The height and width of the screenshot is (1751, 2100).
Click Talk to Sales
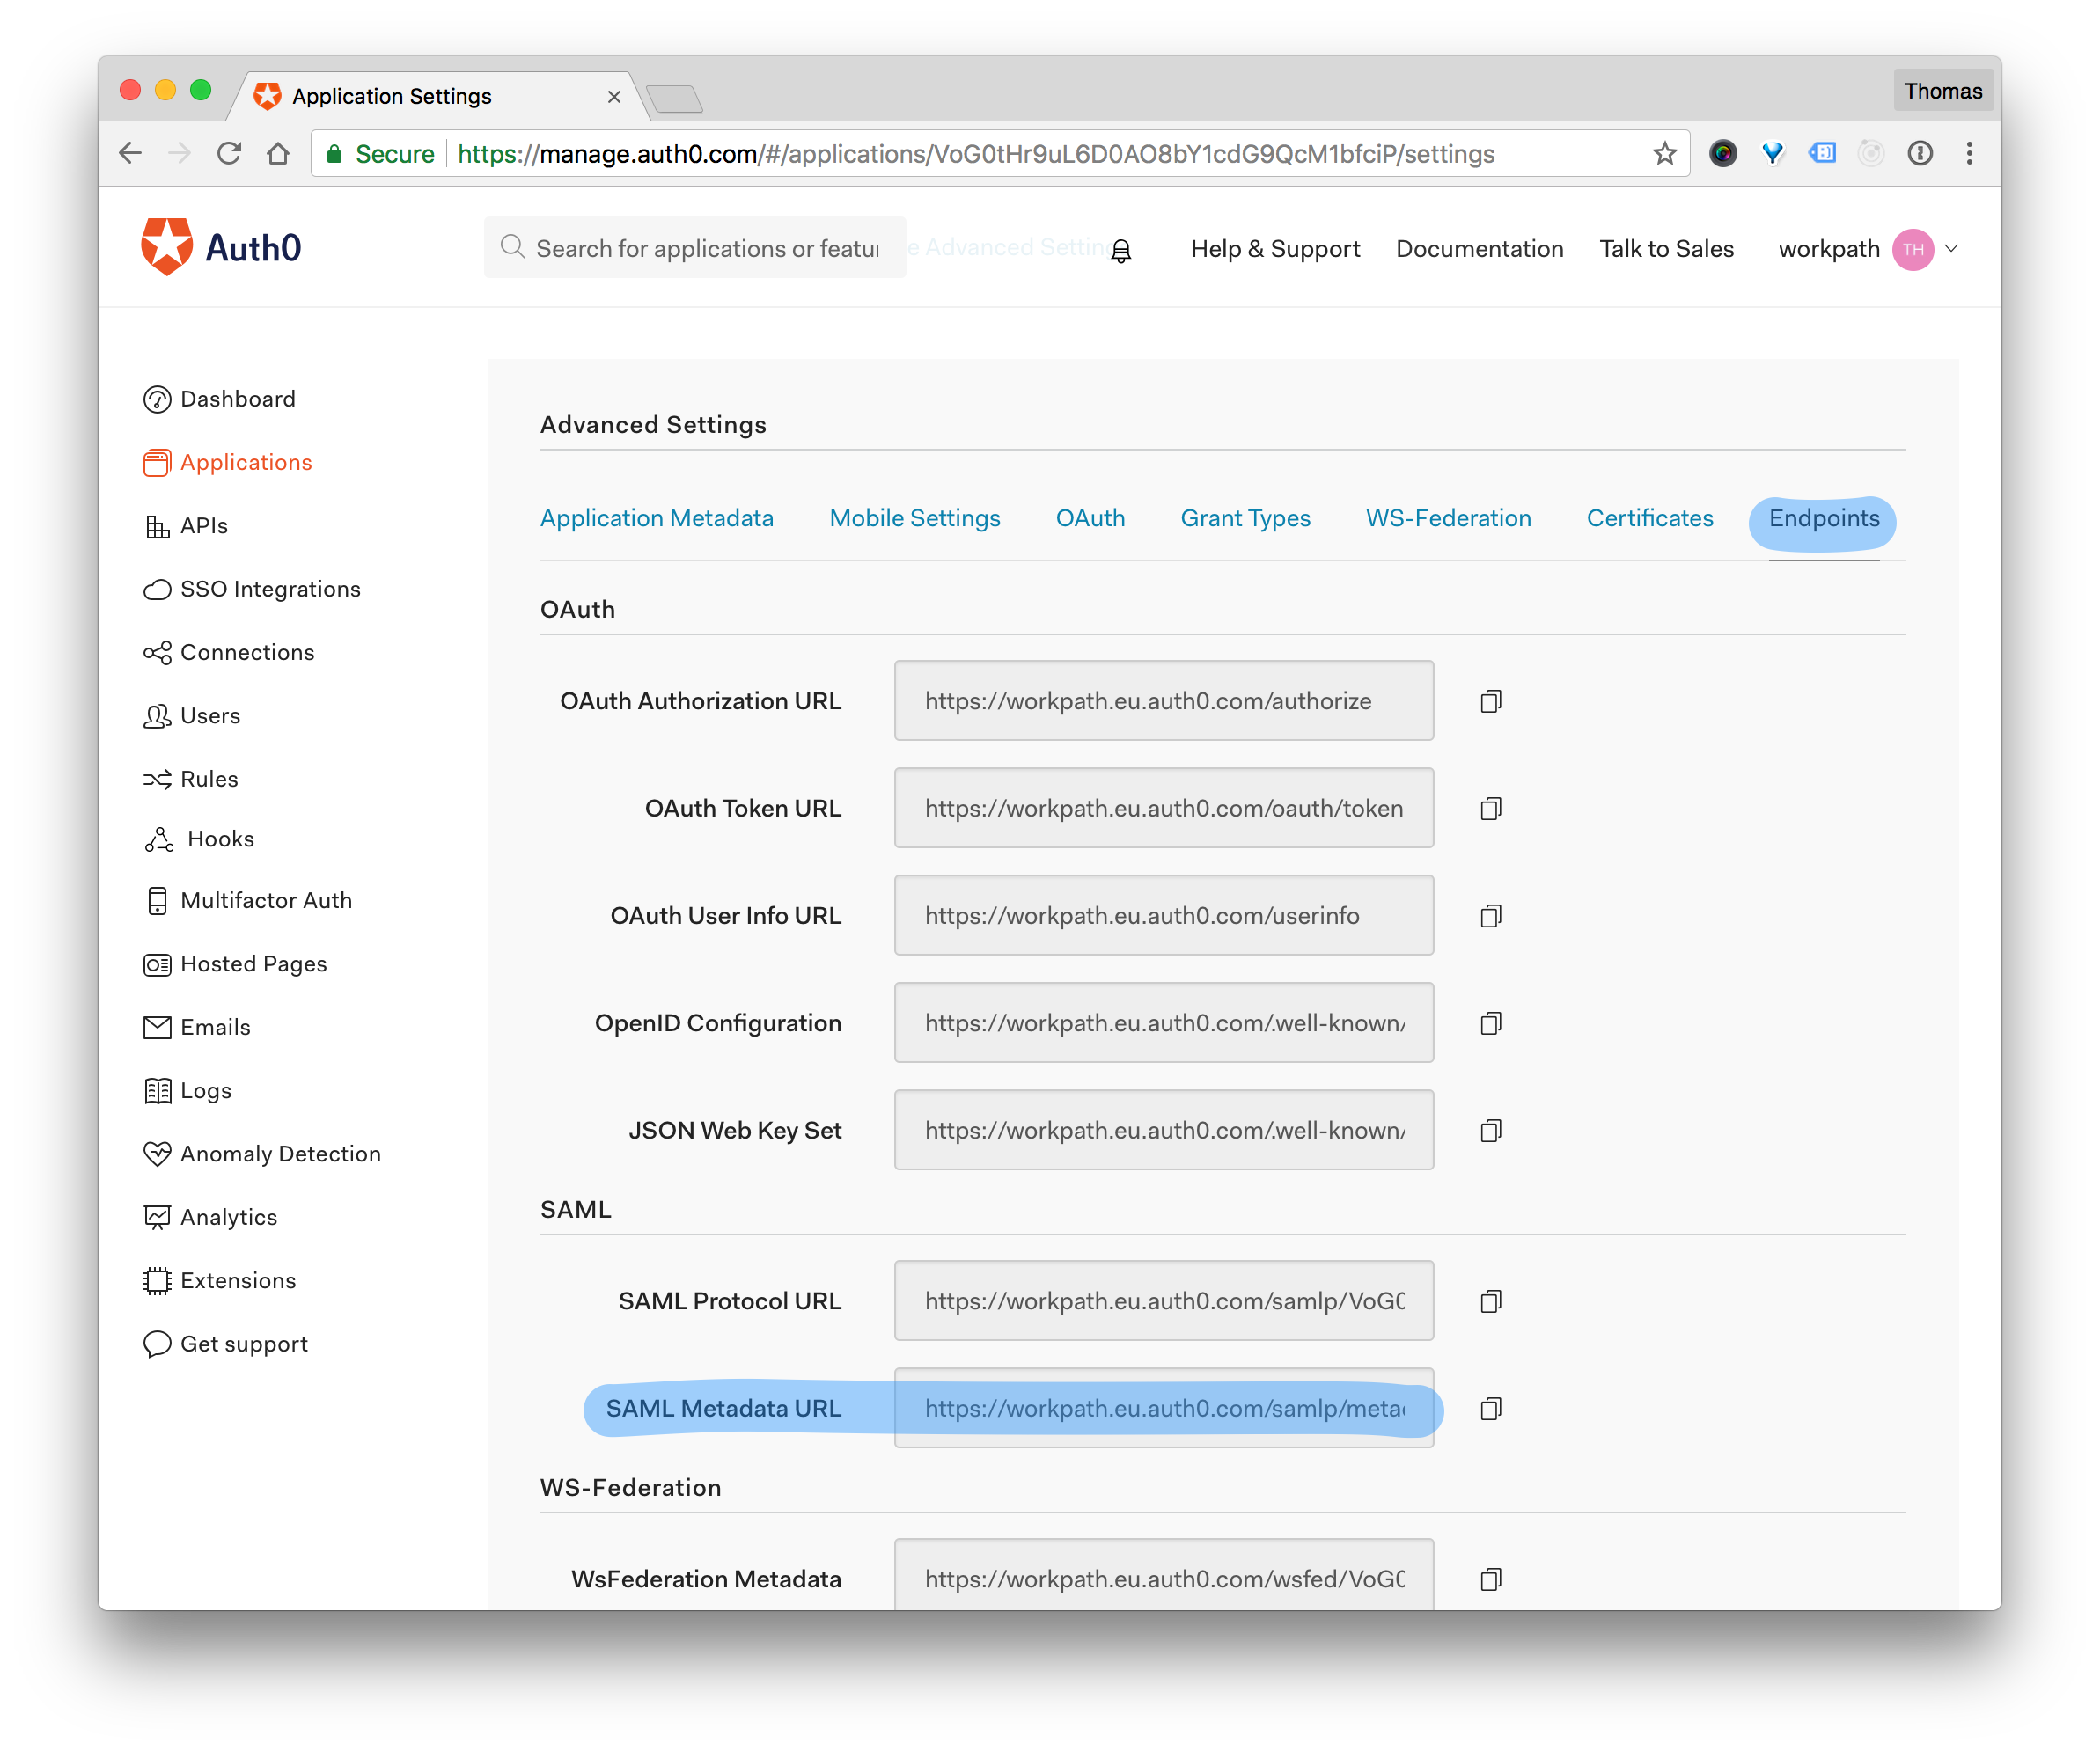pos(1666,249)
